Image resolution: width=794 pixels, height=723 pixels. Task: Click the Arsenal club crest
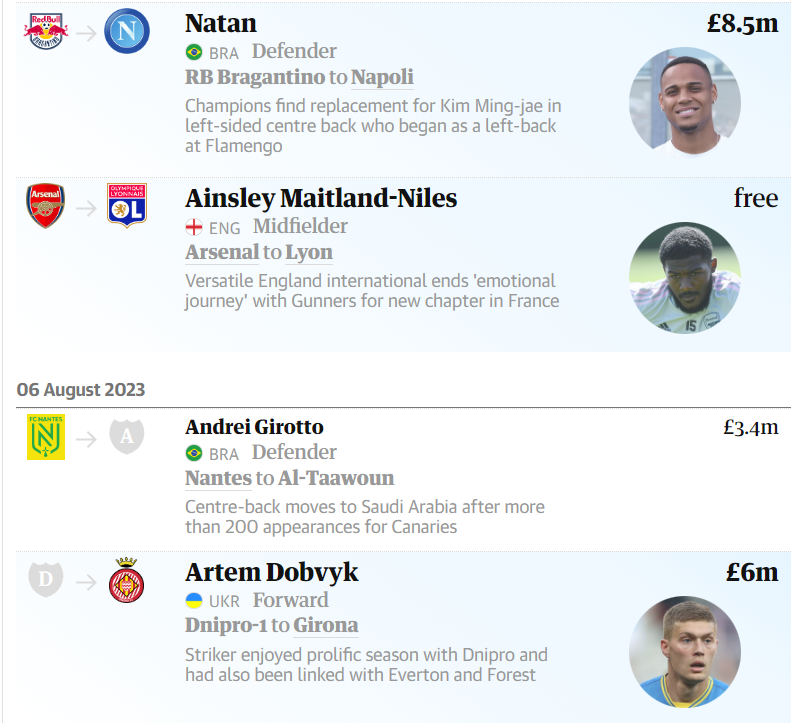(45, 205)
